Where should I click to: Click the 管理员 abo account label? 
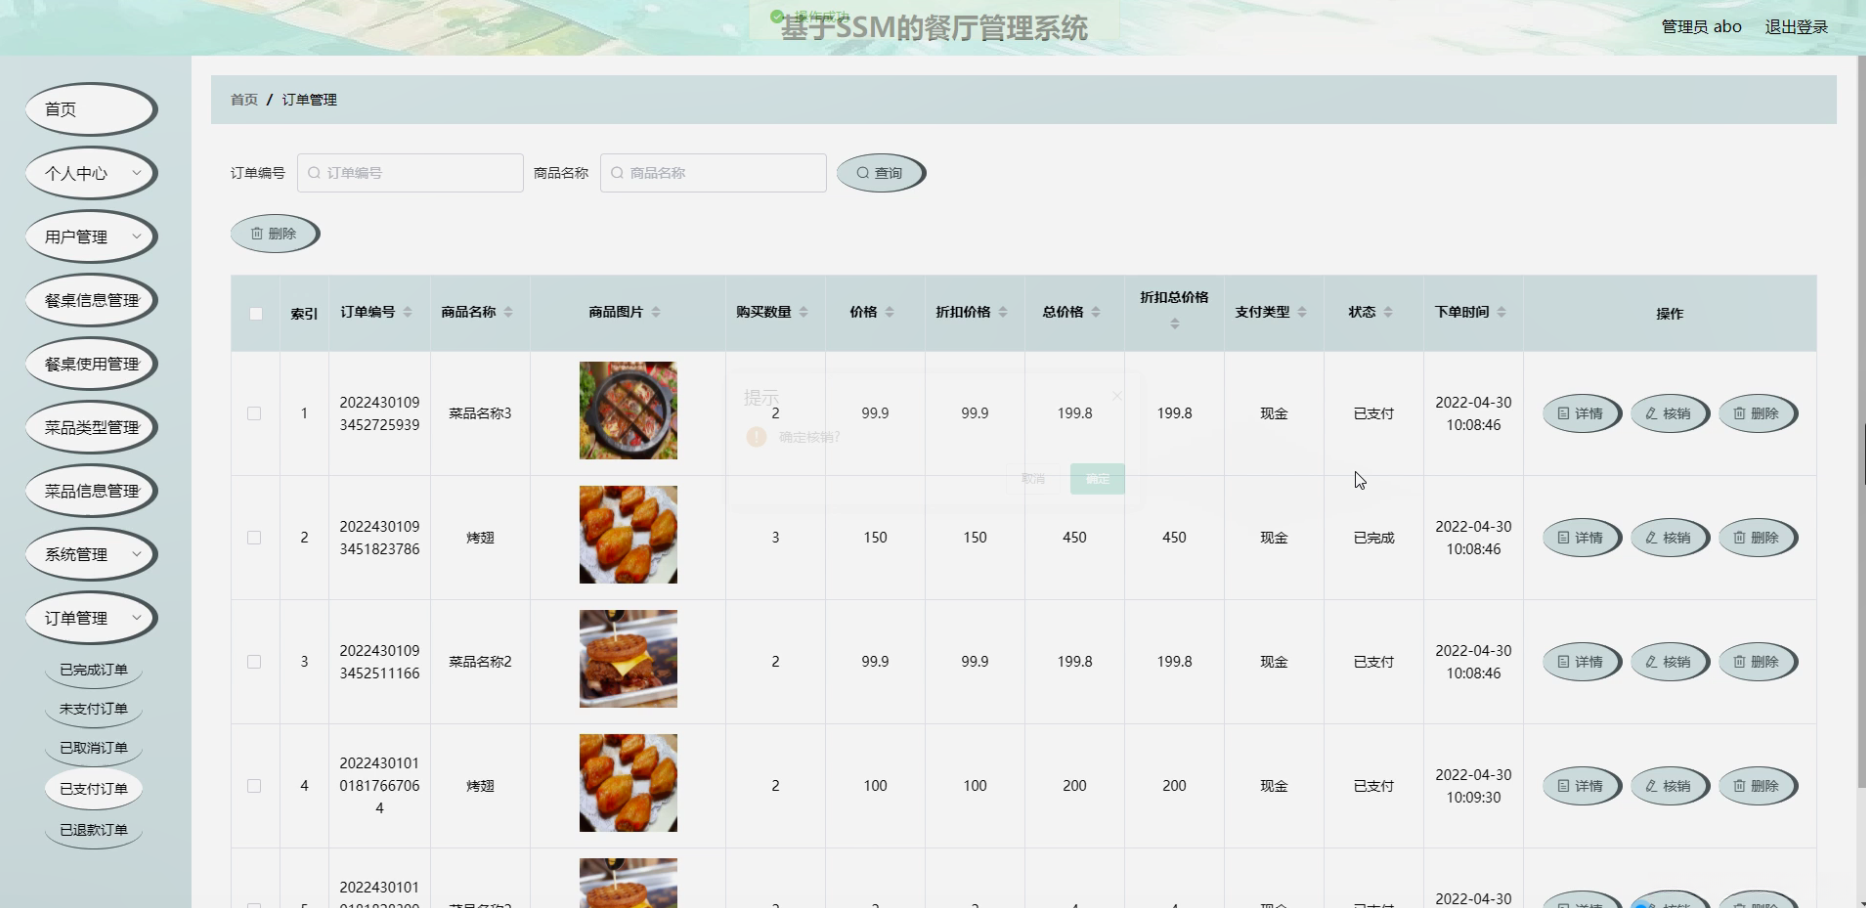(x=1701, y=27)
